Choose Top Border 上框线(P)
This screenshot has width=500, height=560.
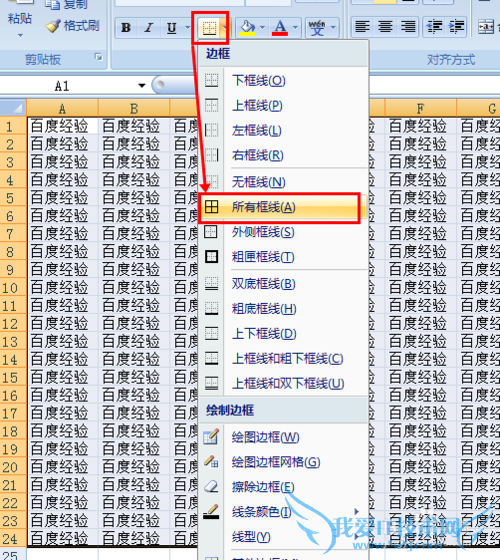[283, 106]
